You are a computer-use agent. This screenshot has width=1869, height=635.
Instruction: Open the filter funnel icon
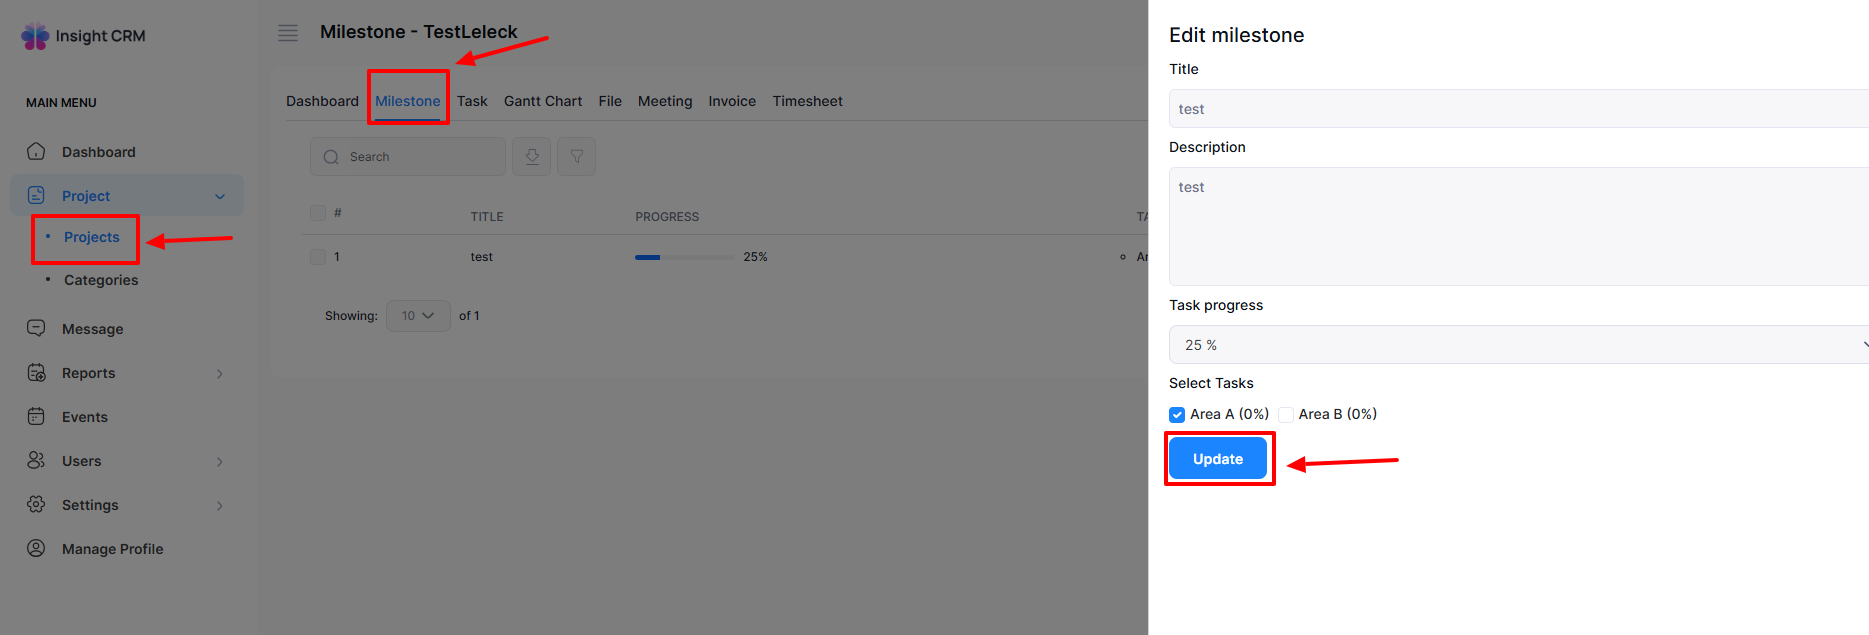[577, 157]
